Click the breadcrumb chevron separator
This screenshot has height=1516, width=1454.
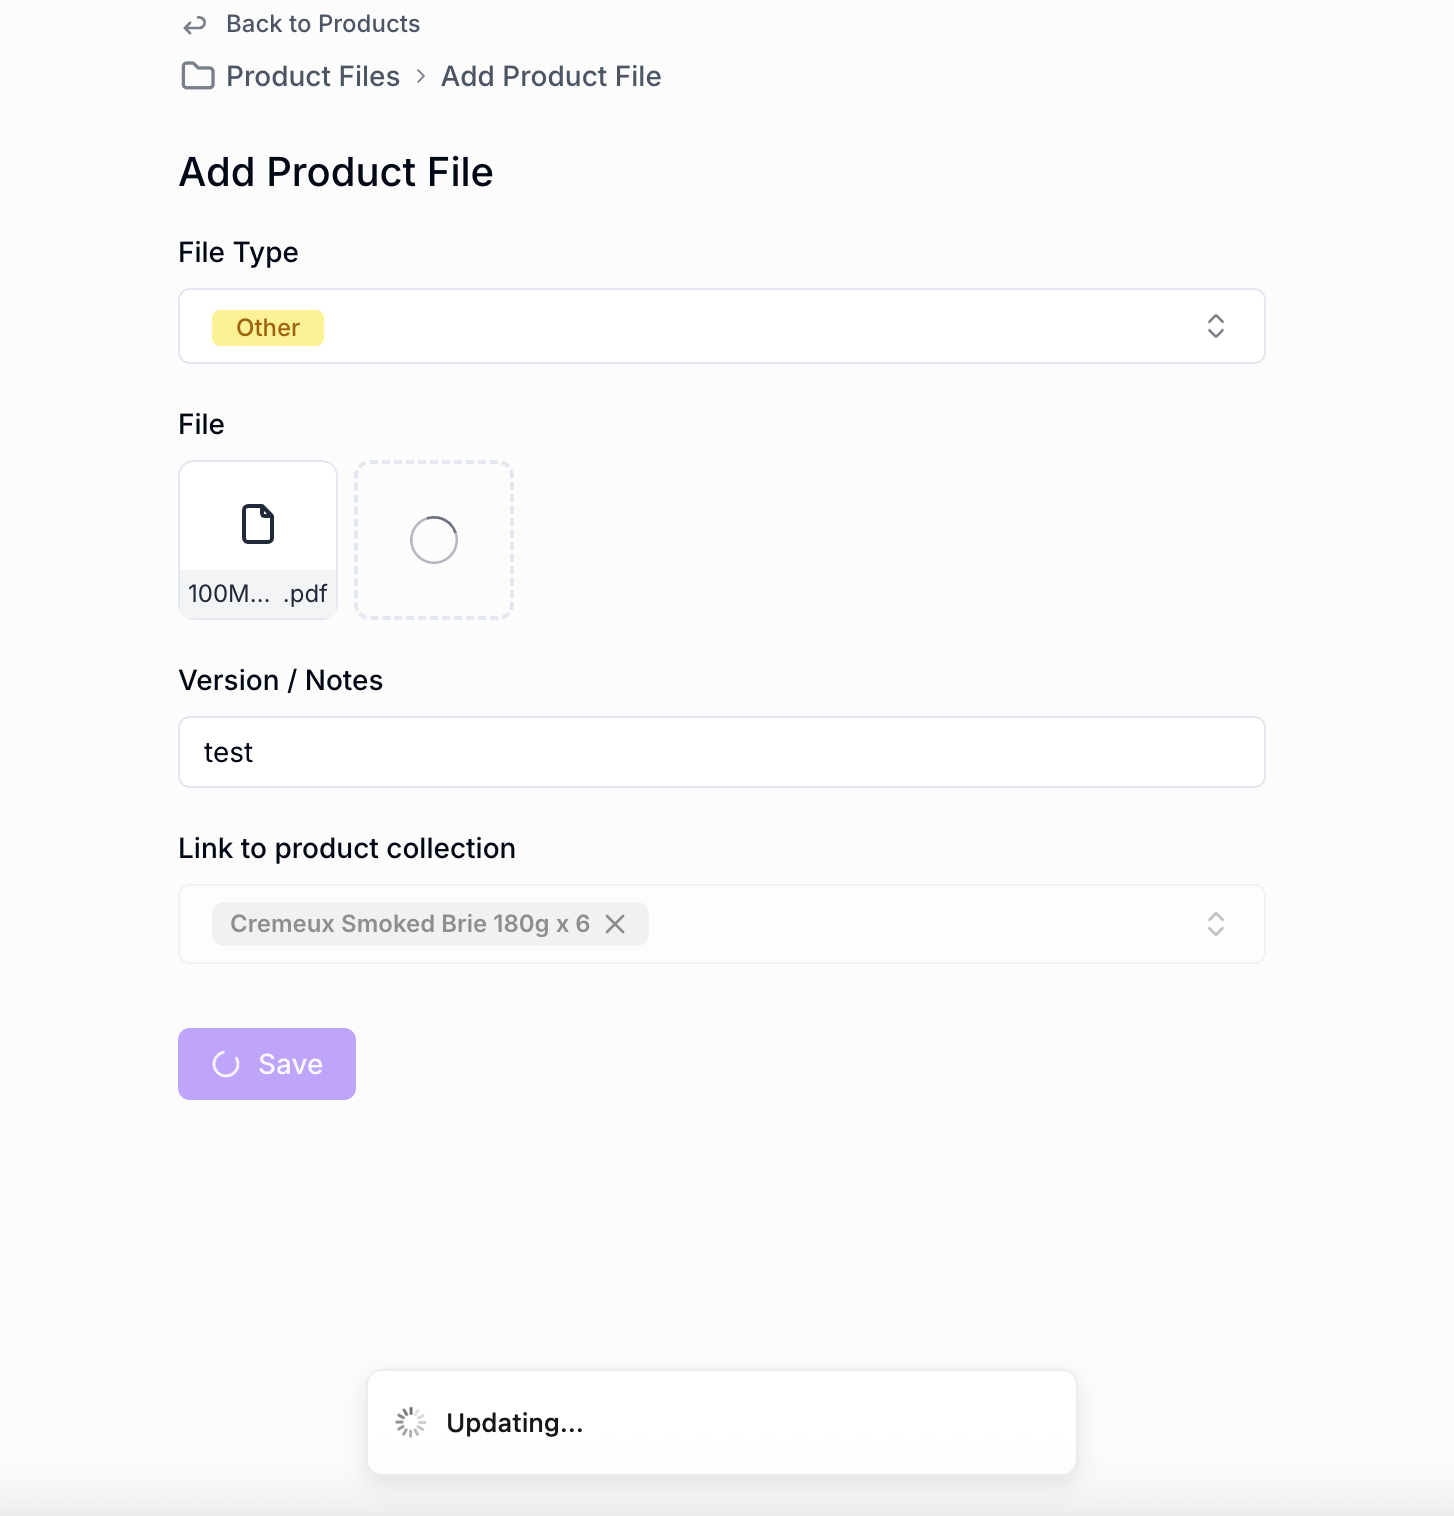click(421, 76)
